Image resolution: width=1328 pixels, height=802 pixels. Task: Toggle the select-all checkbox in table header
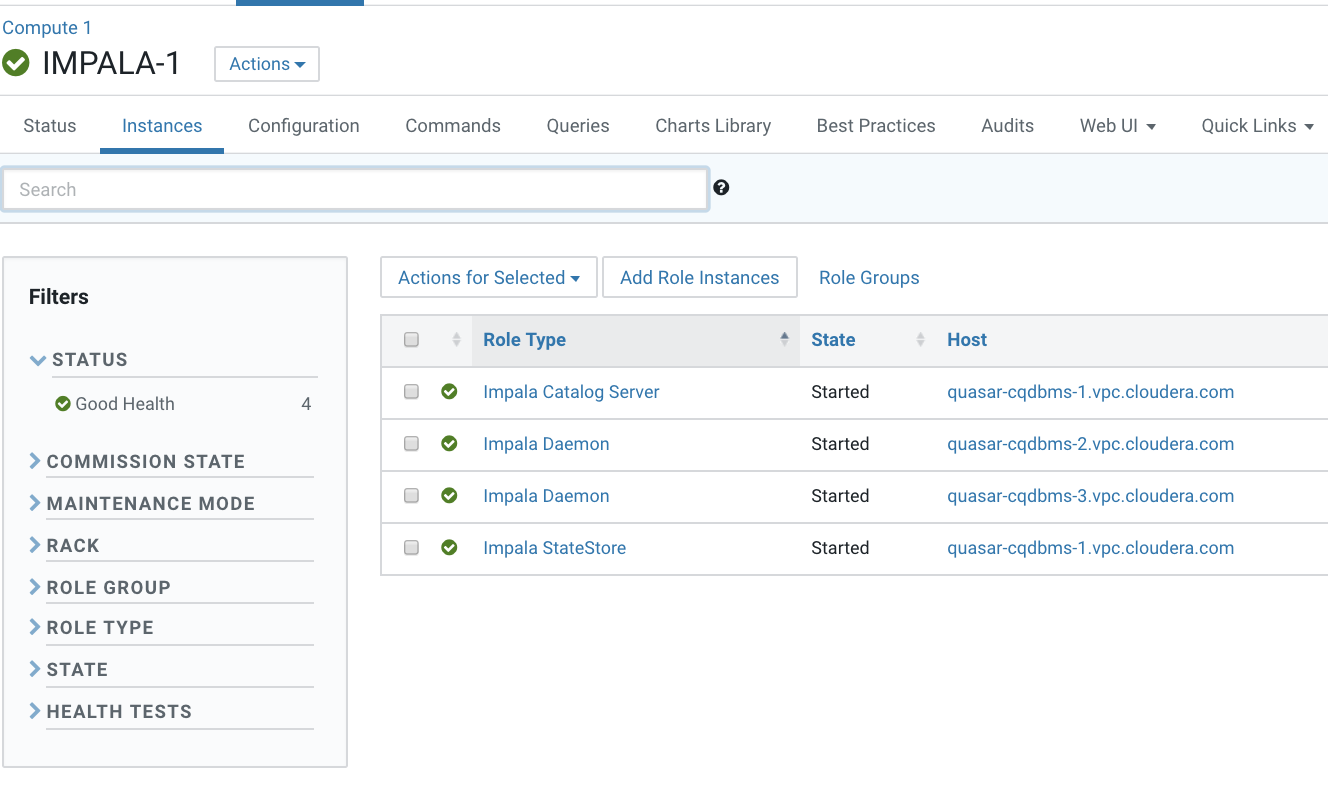(411, 340)
